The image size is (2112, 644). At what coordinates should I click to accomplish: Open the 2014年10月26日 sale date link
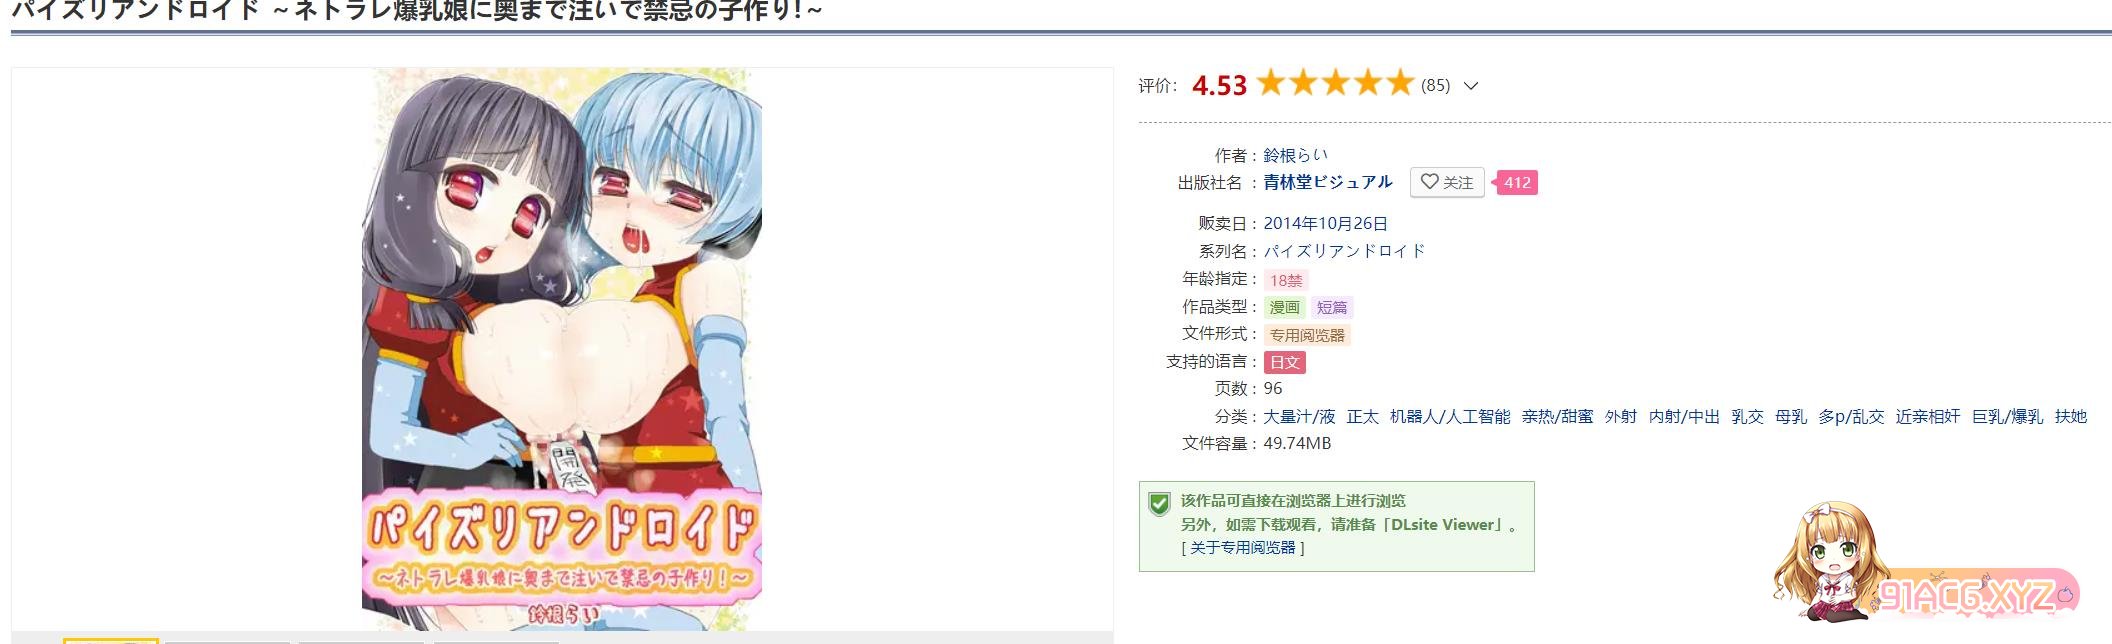click(1325, 223)
